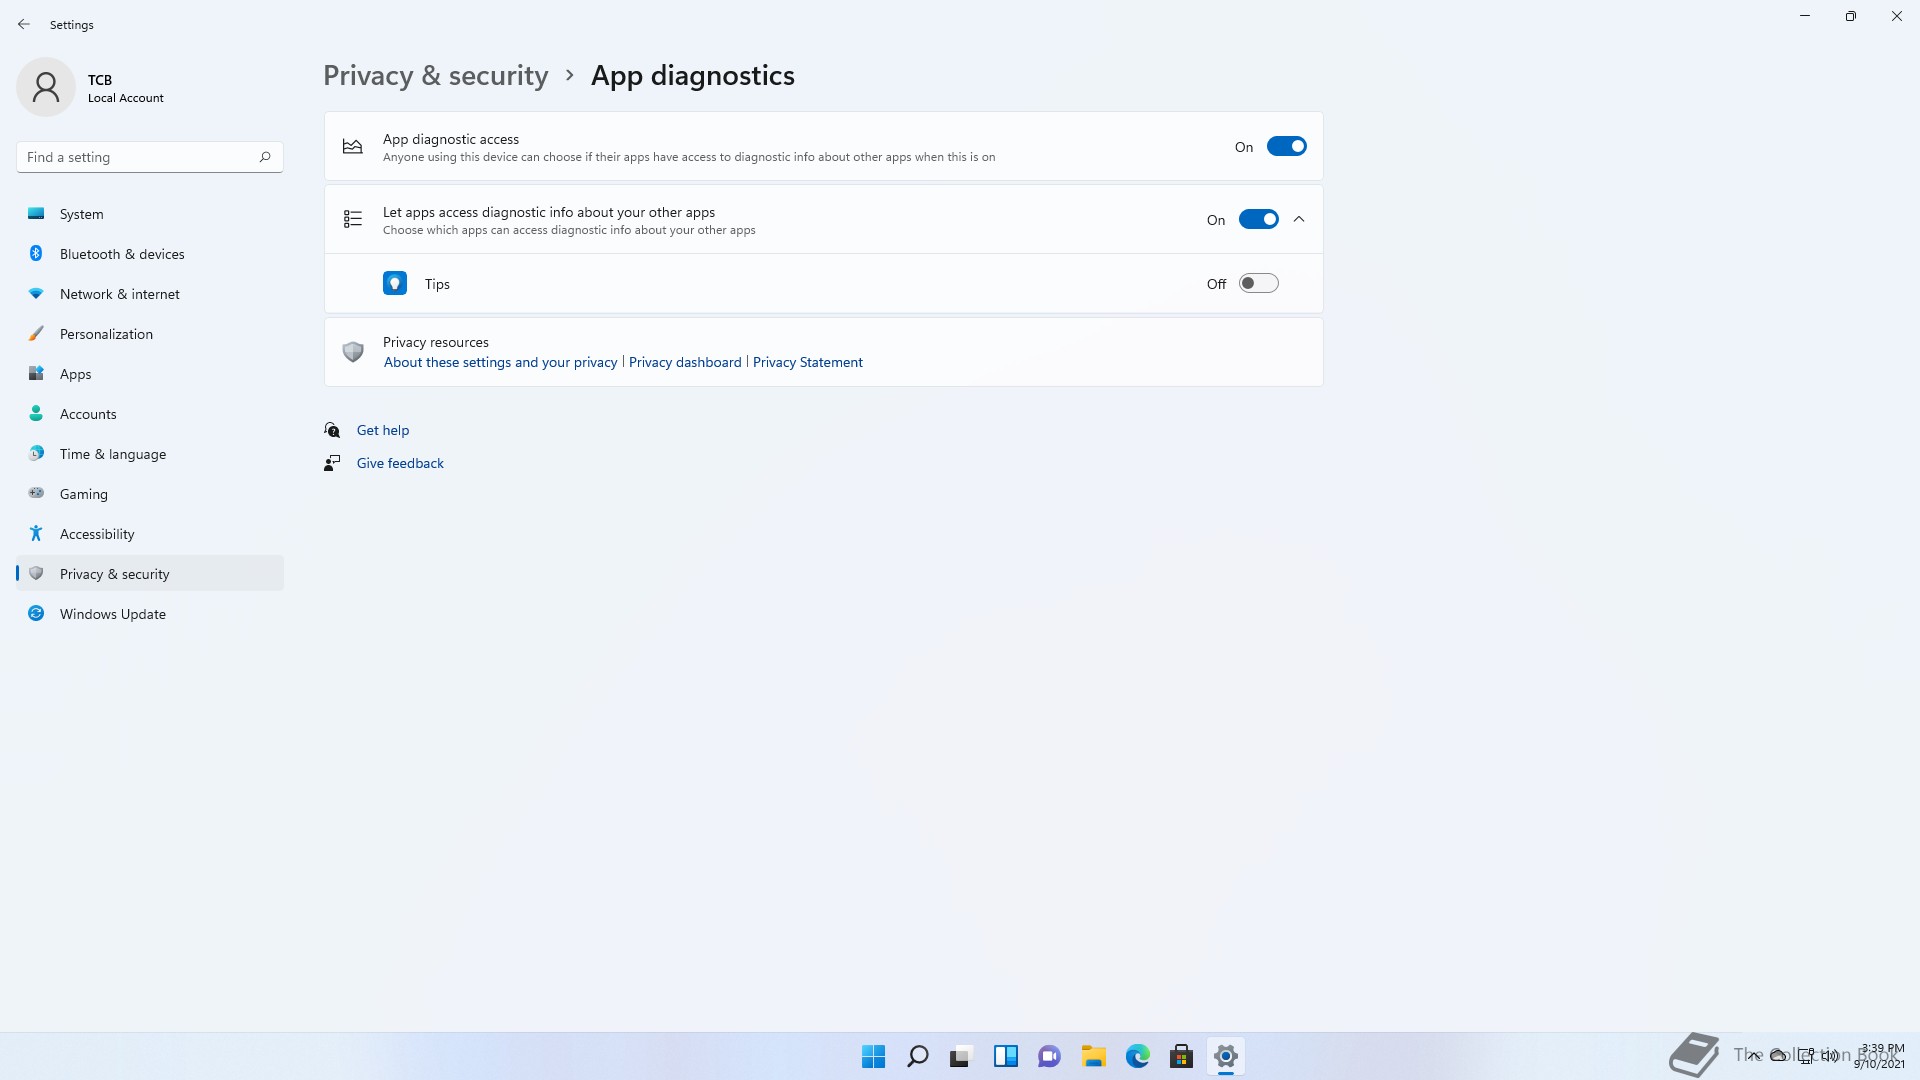1920x1080 pixels.
Task: Collapse the Let apps access diagnostic info section
Action: 1299,219
